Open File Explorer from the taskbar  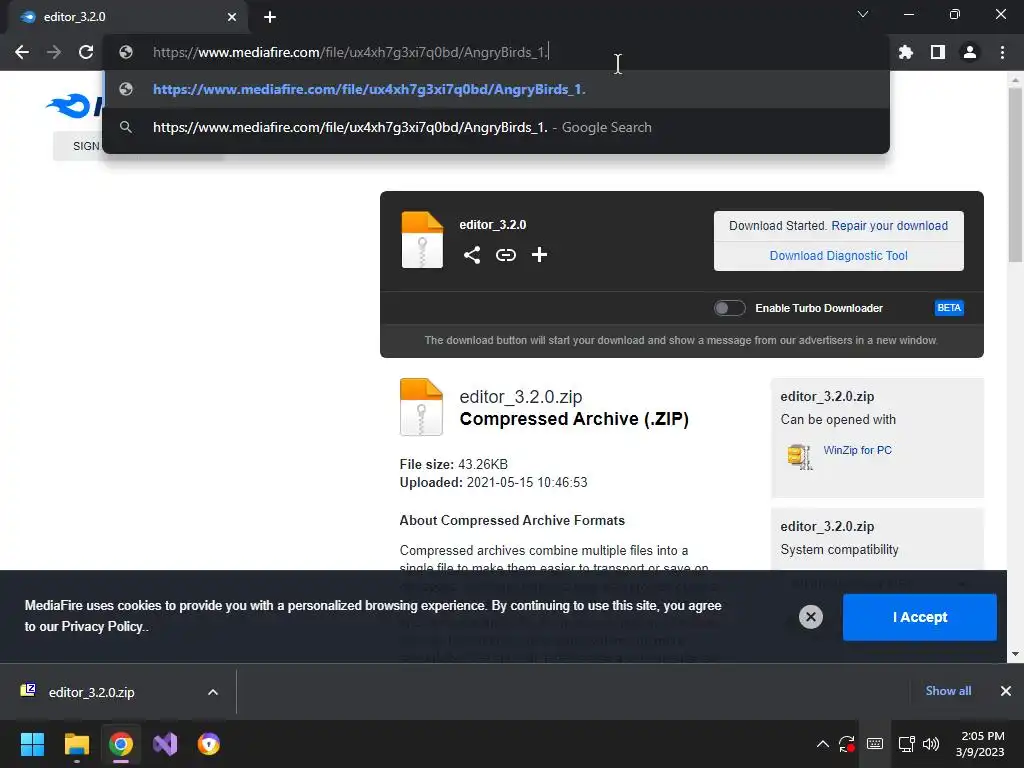coord(76,744)
